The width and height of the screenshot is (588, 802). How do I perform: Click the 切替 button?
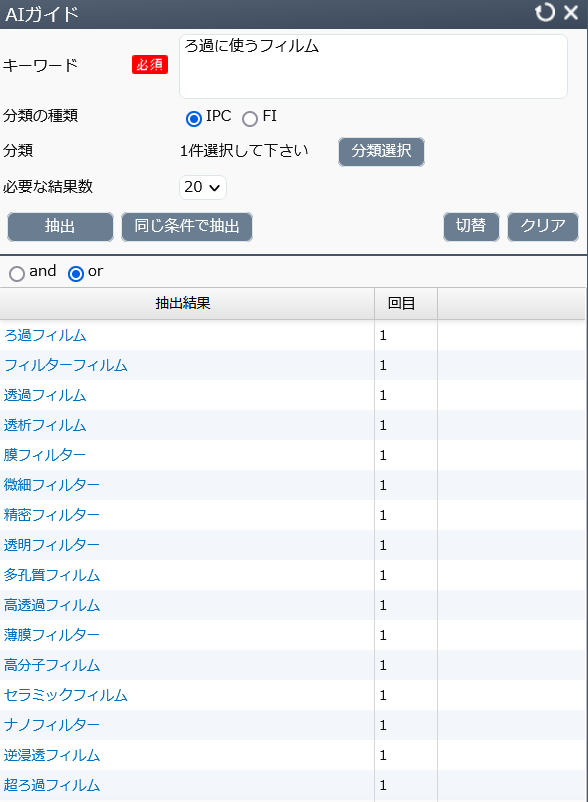tap(471, 227)
